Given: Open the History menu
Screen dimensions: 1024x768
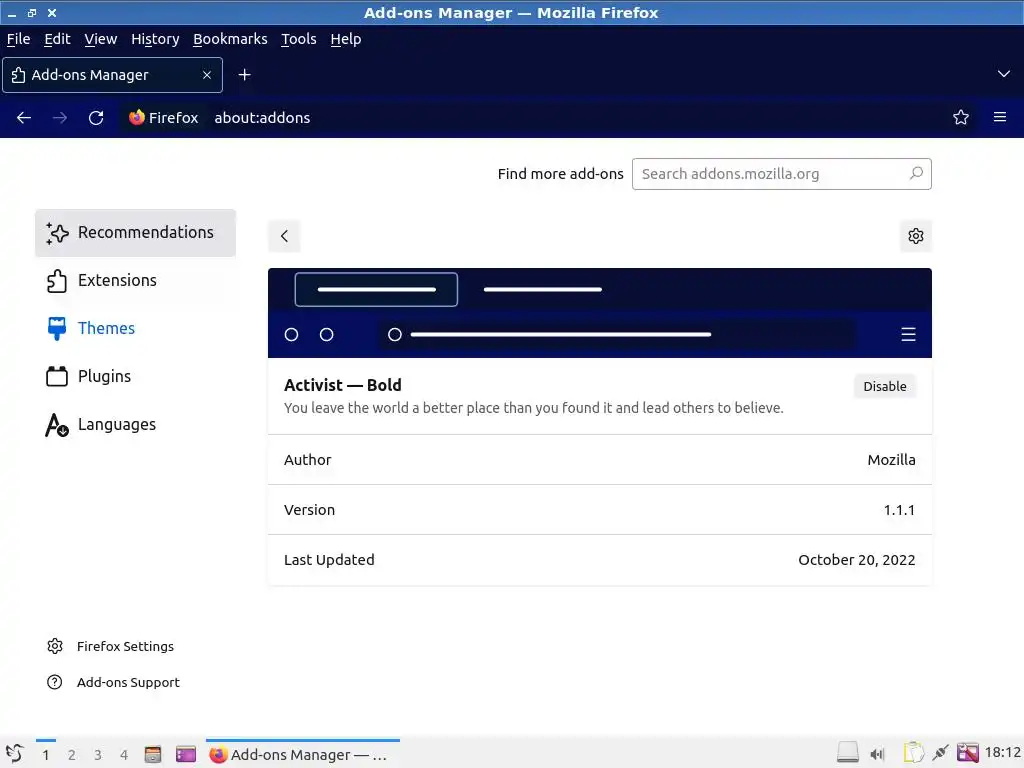Looking at the screenshot, I should pos(155,39).
